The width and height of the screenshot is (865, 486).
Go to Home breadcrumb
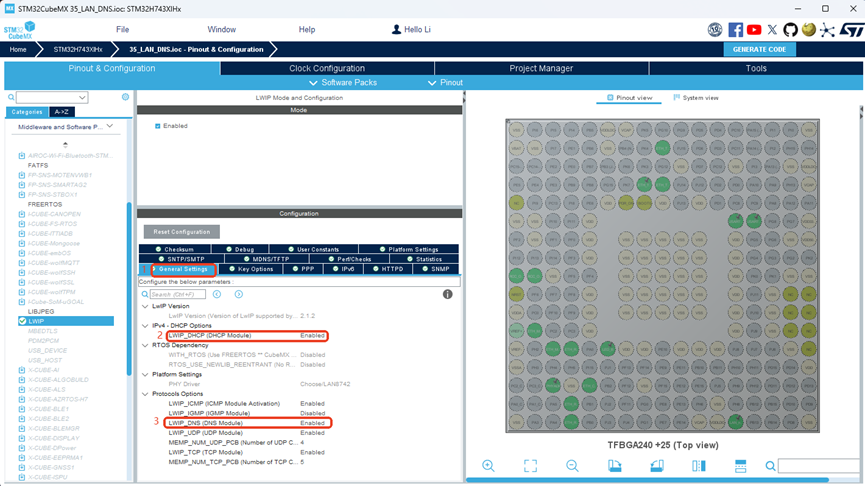coord(18,49)
